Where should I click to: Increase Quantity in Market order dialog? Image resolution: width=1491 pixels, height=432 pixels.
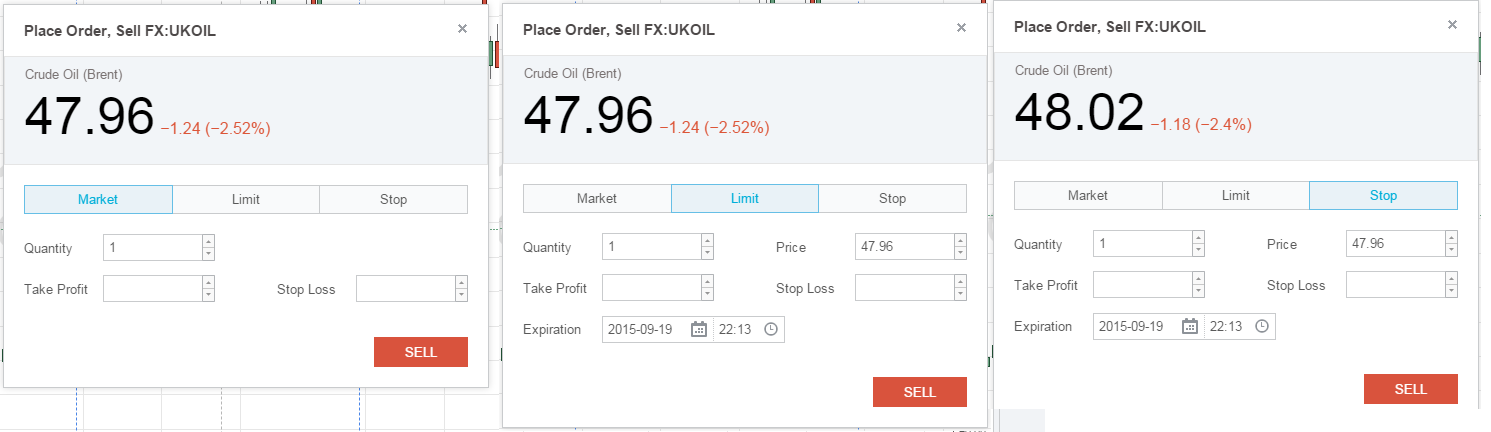208,241
